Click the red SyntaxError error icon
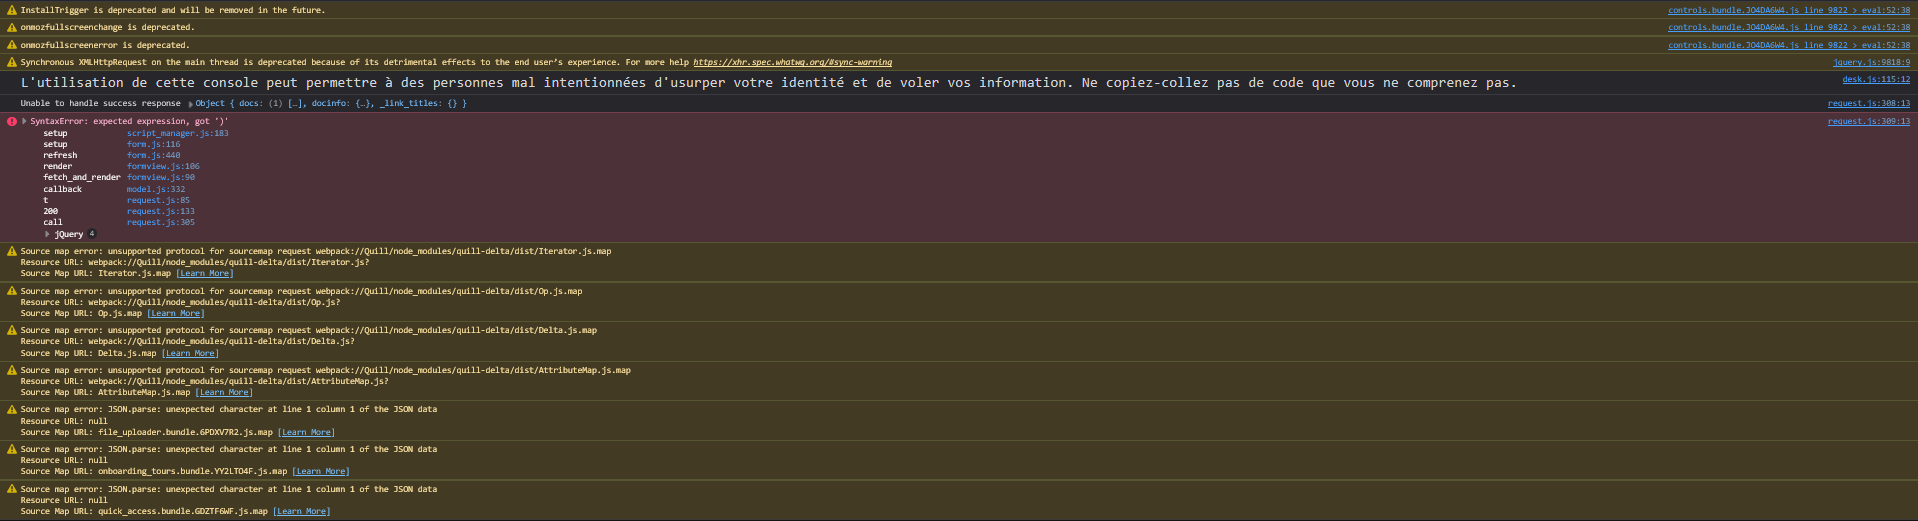1918x521 pixels. click(x=12, y=121)
